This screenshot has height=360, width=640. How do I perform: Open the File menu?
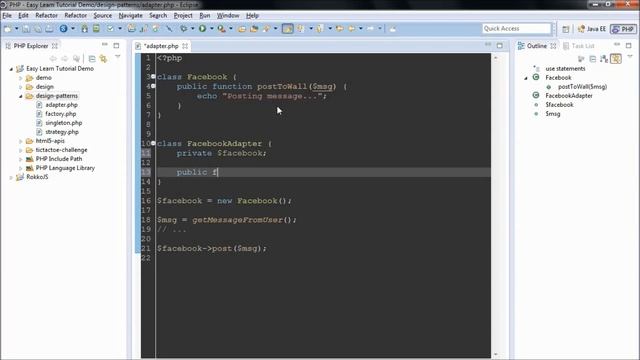pos(7,16)
